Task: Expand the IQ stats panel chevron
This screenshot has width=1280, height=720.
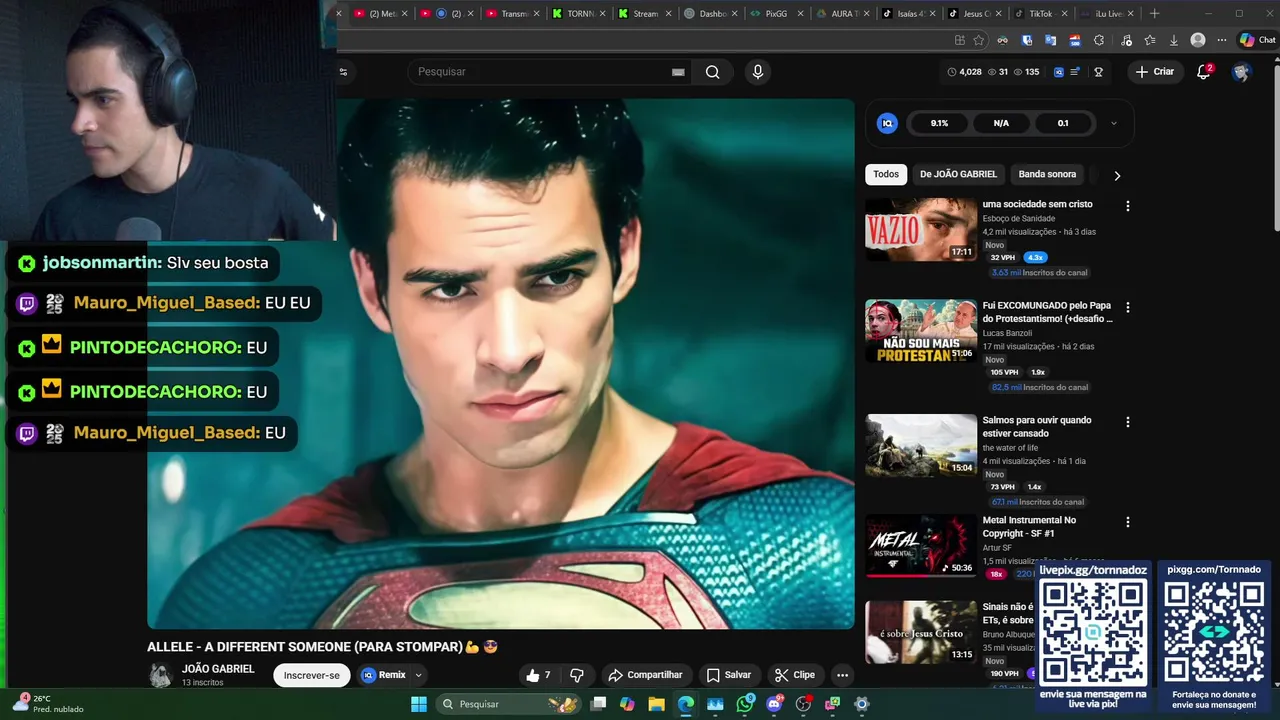Action: (x=1114, y=123)
